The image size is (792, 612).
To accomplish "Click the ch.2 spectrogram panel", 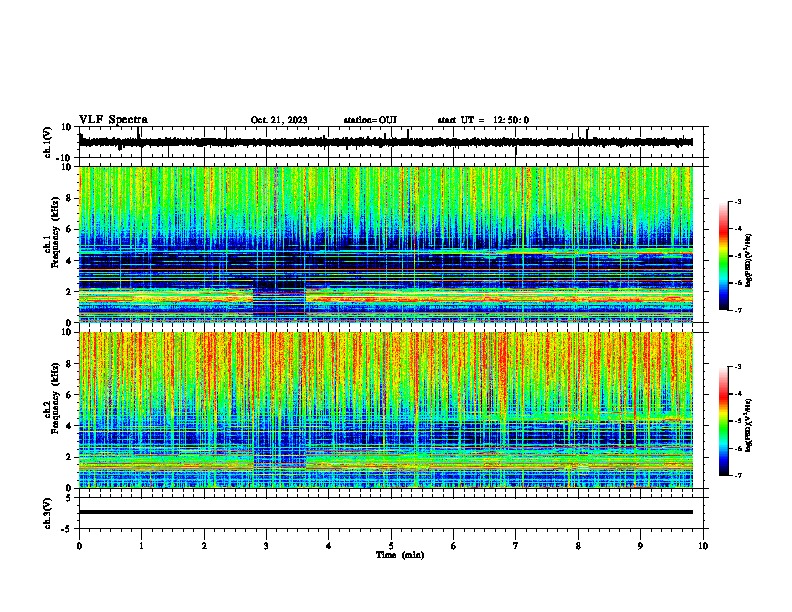I will click(x=386, y=410).
